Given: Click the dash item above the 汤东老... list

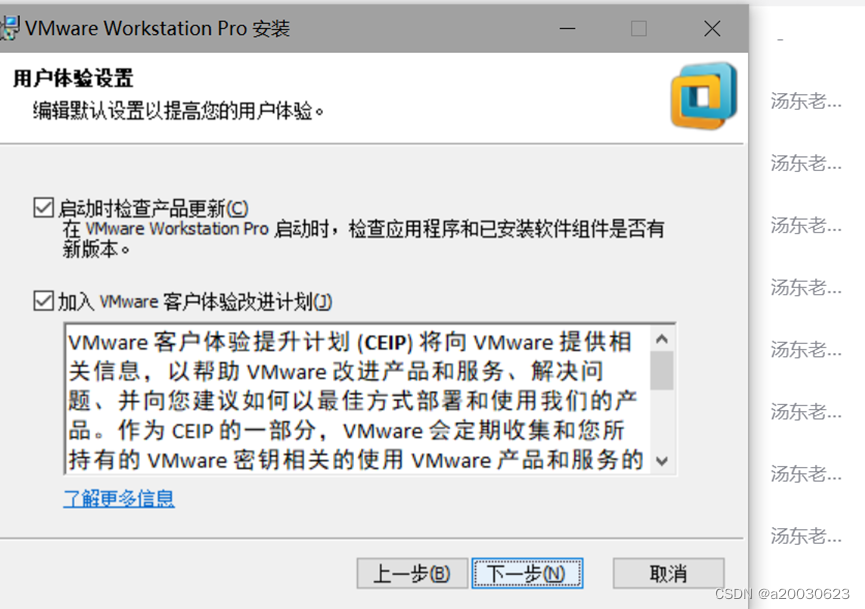Looking at the screenshot, I should [x=780, y=40].
